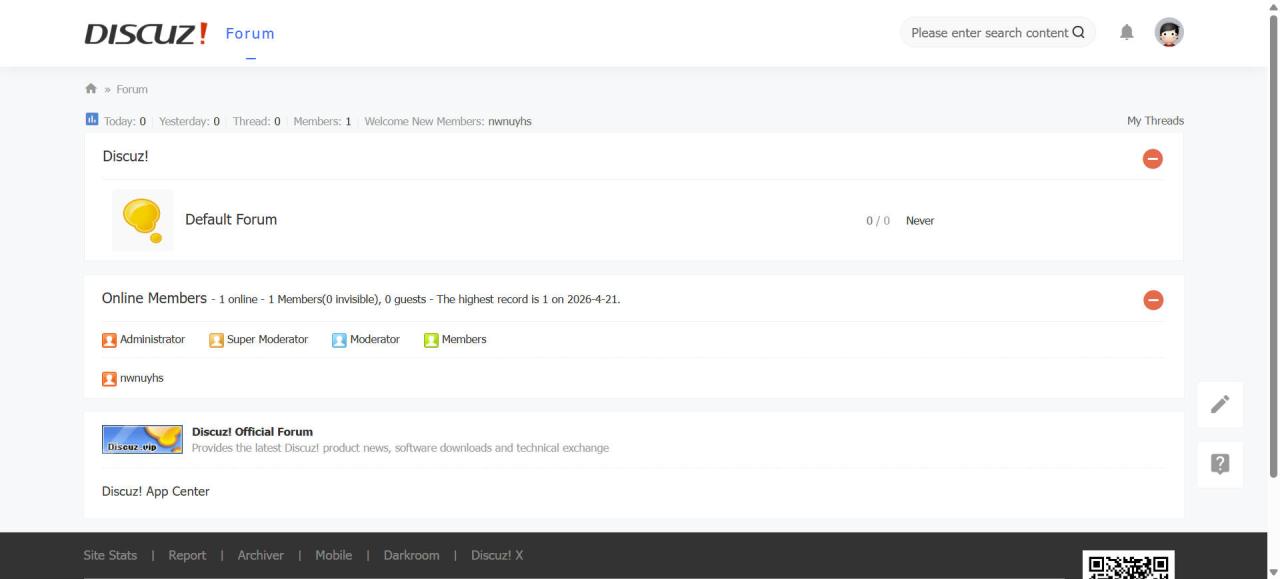The image size is (1280, 579).
Task: Click the Discuz! logo
Action: (146, 33)
